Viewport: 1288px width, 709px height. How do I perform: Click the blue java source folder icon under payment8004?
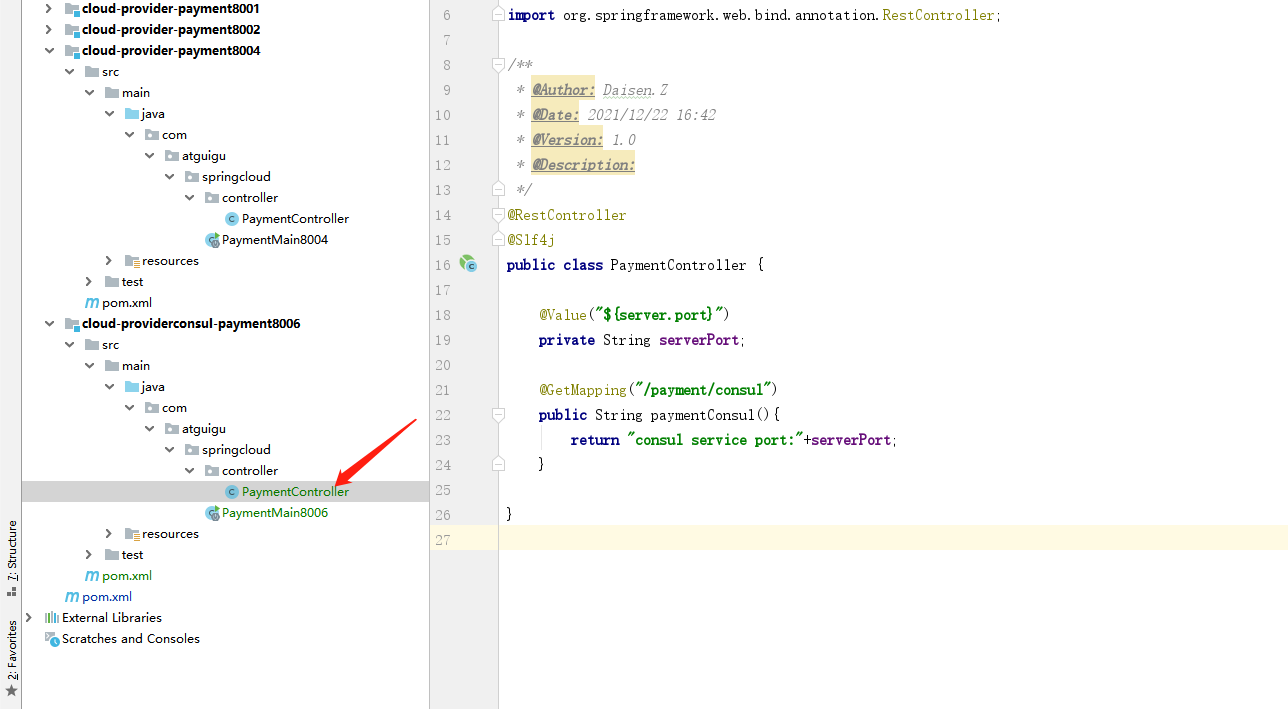tap(132, 114)
